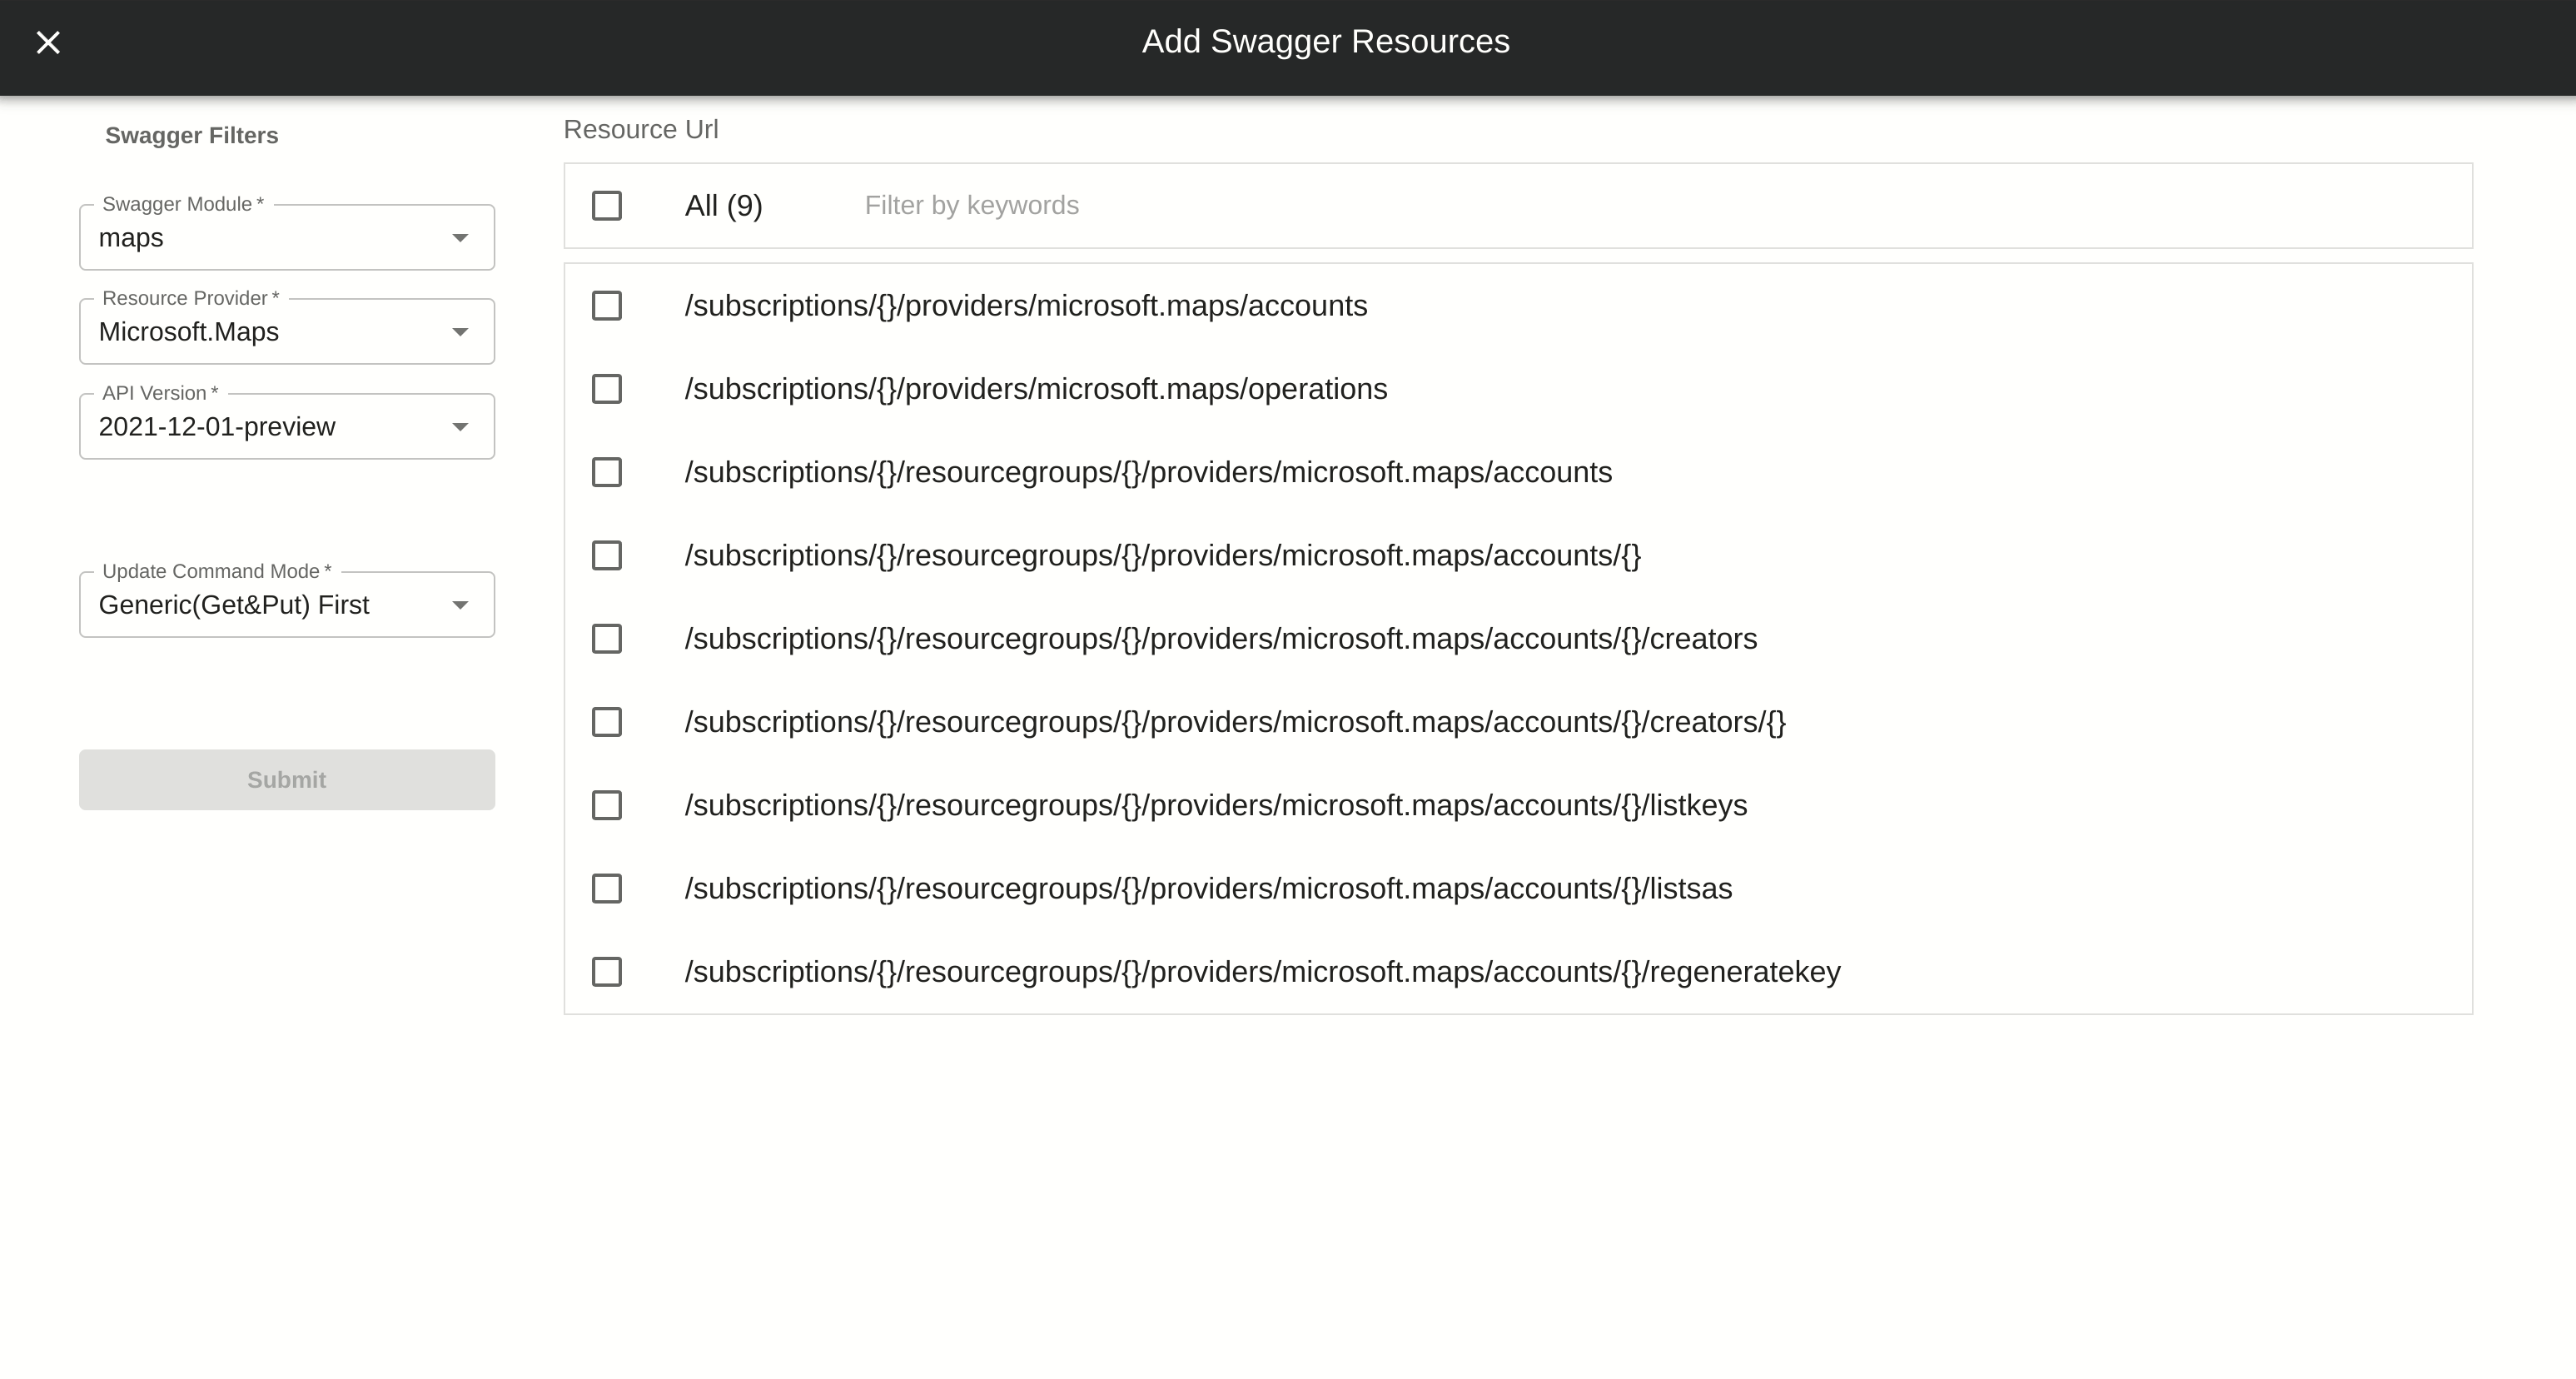Close the Add Swagger Resources dialog
The height and width of the screenshot is (1379, 2576).
click(x=48, y=42)
